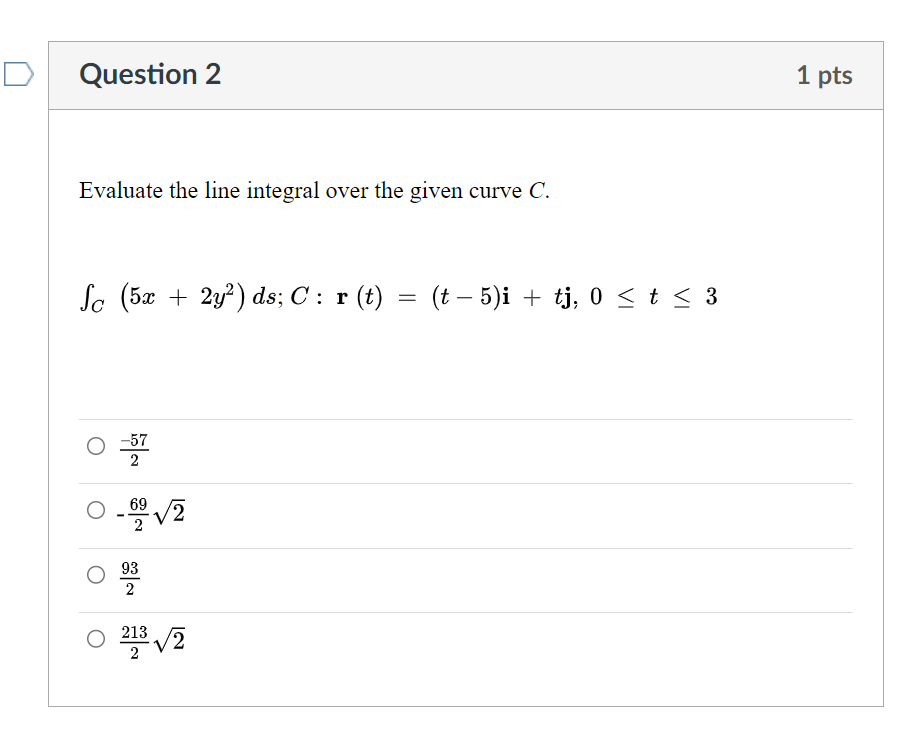Click the answer text -57/2

point(135,448)
